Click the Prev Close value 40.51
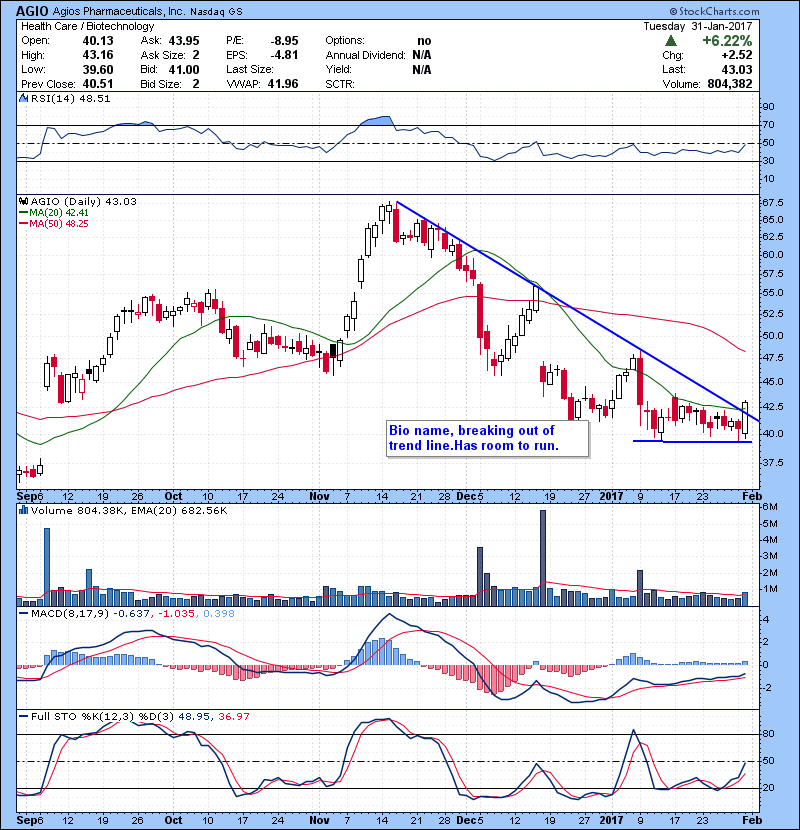 coord(98,84)
